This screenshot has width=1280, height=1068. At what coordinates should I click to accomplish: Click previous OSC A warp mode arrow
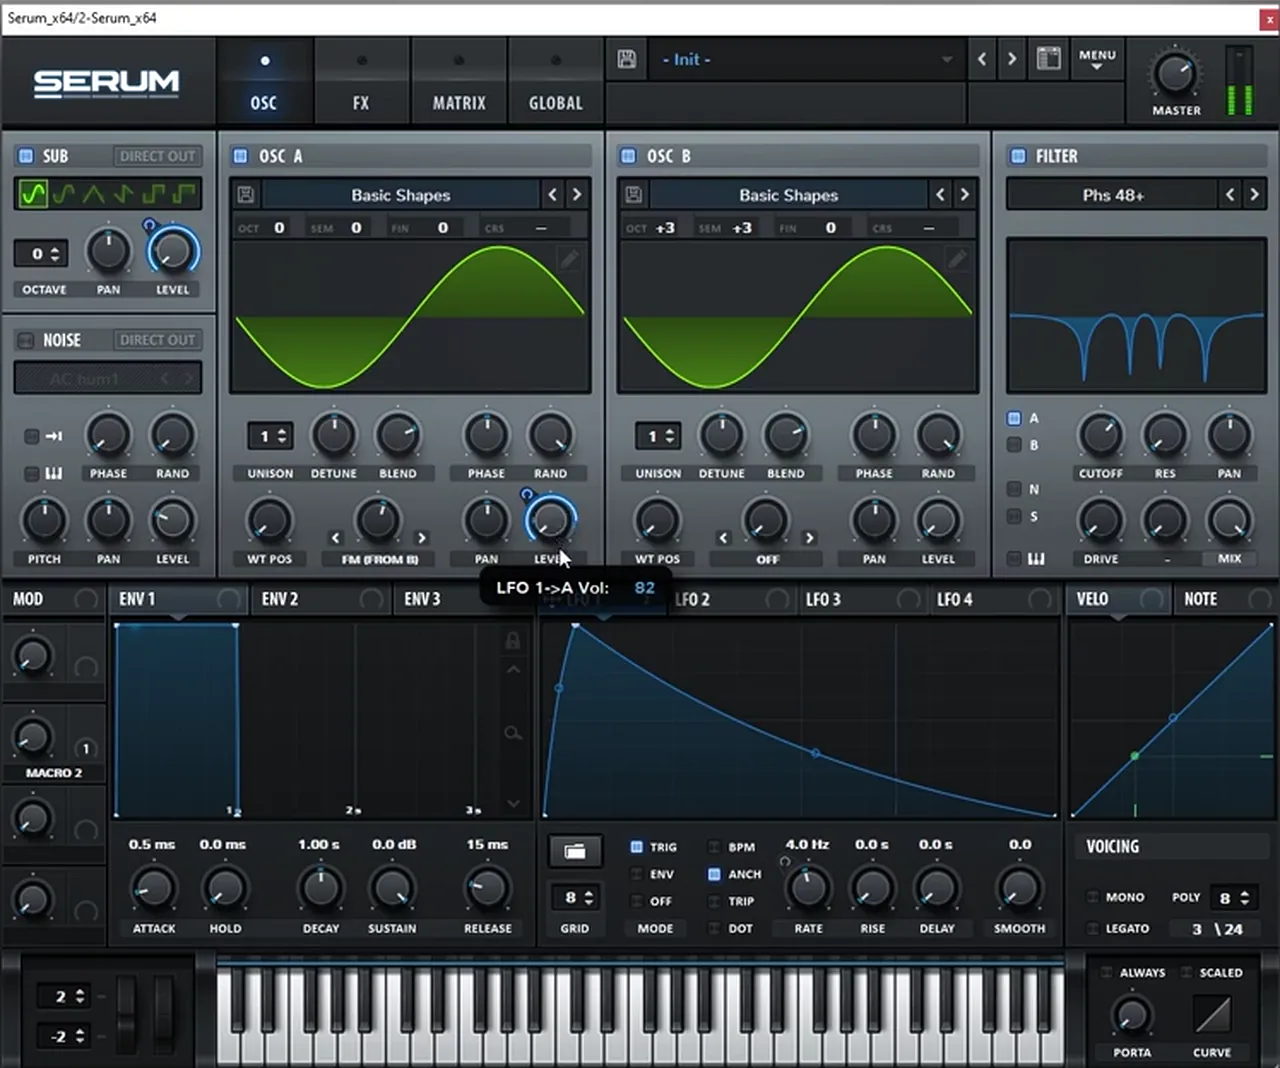point(335,538)
